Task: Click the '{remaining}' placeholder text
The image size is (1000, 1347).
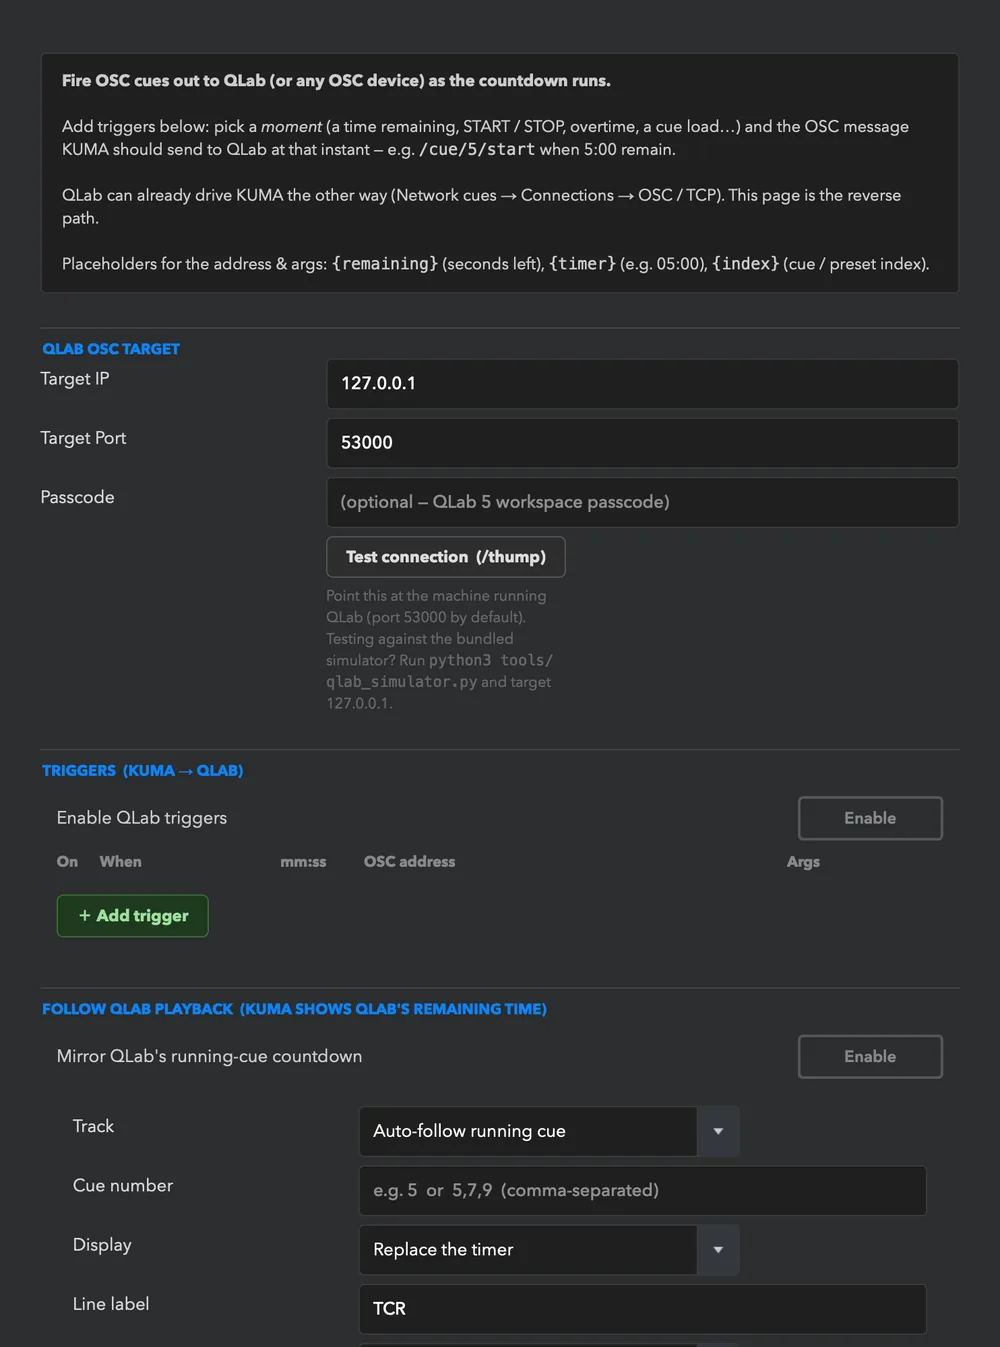Action: 385,264
